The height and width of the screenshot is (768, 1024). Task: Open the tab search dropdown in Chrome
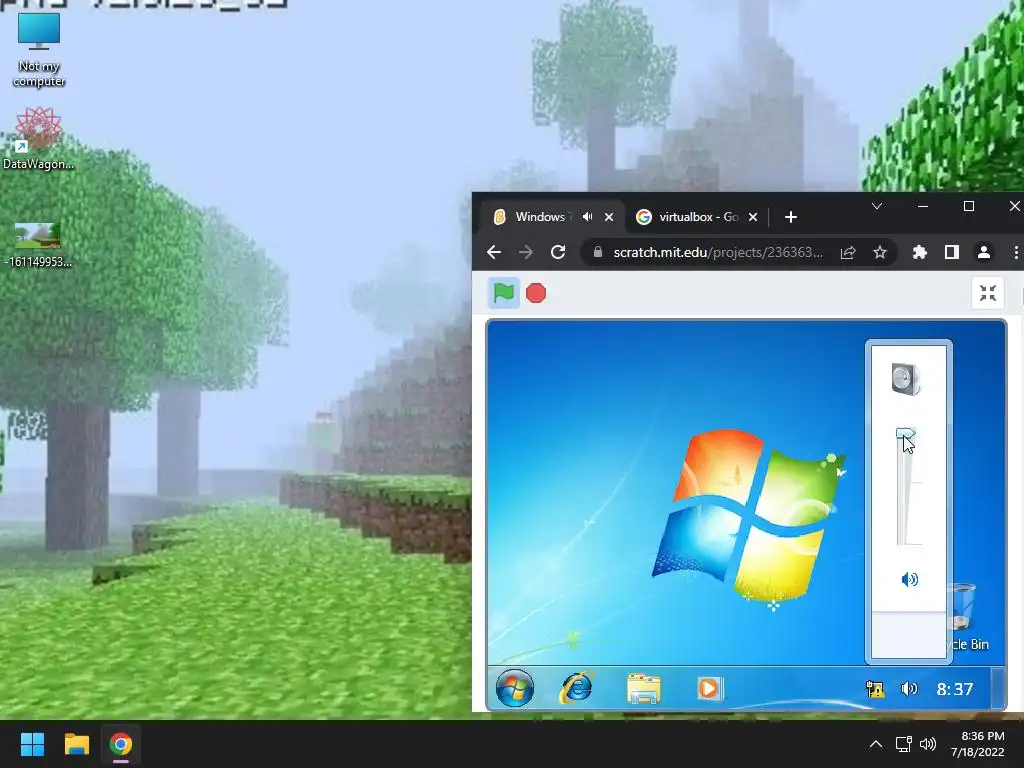coord(876,206)
